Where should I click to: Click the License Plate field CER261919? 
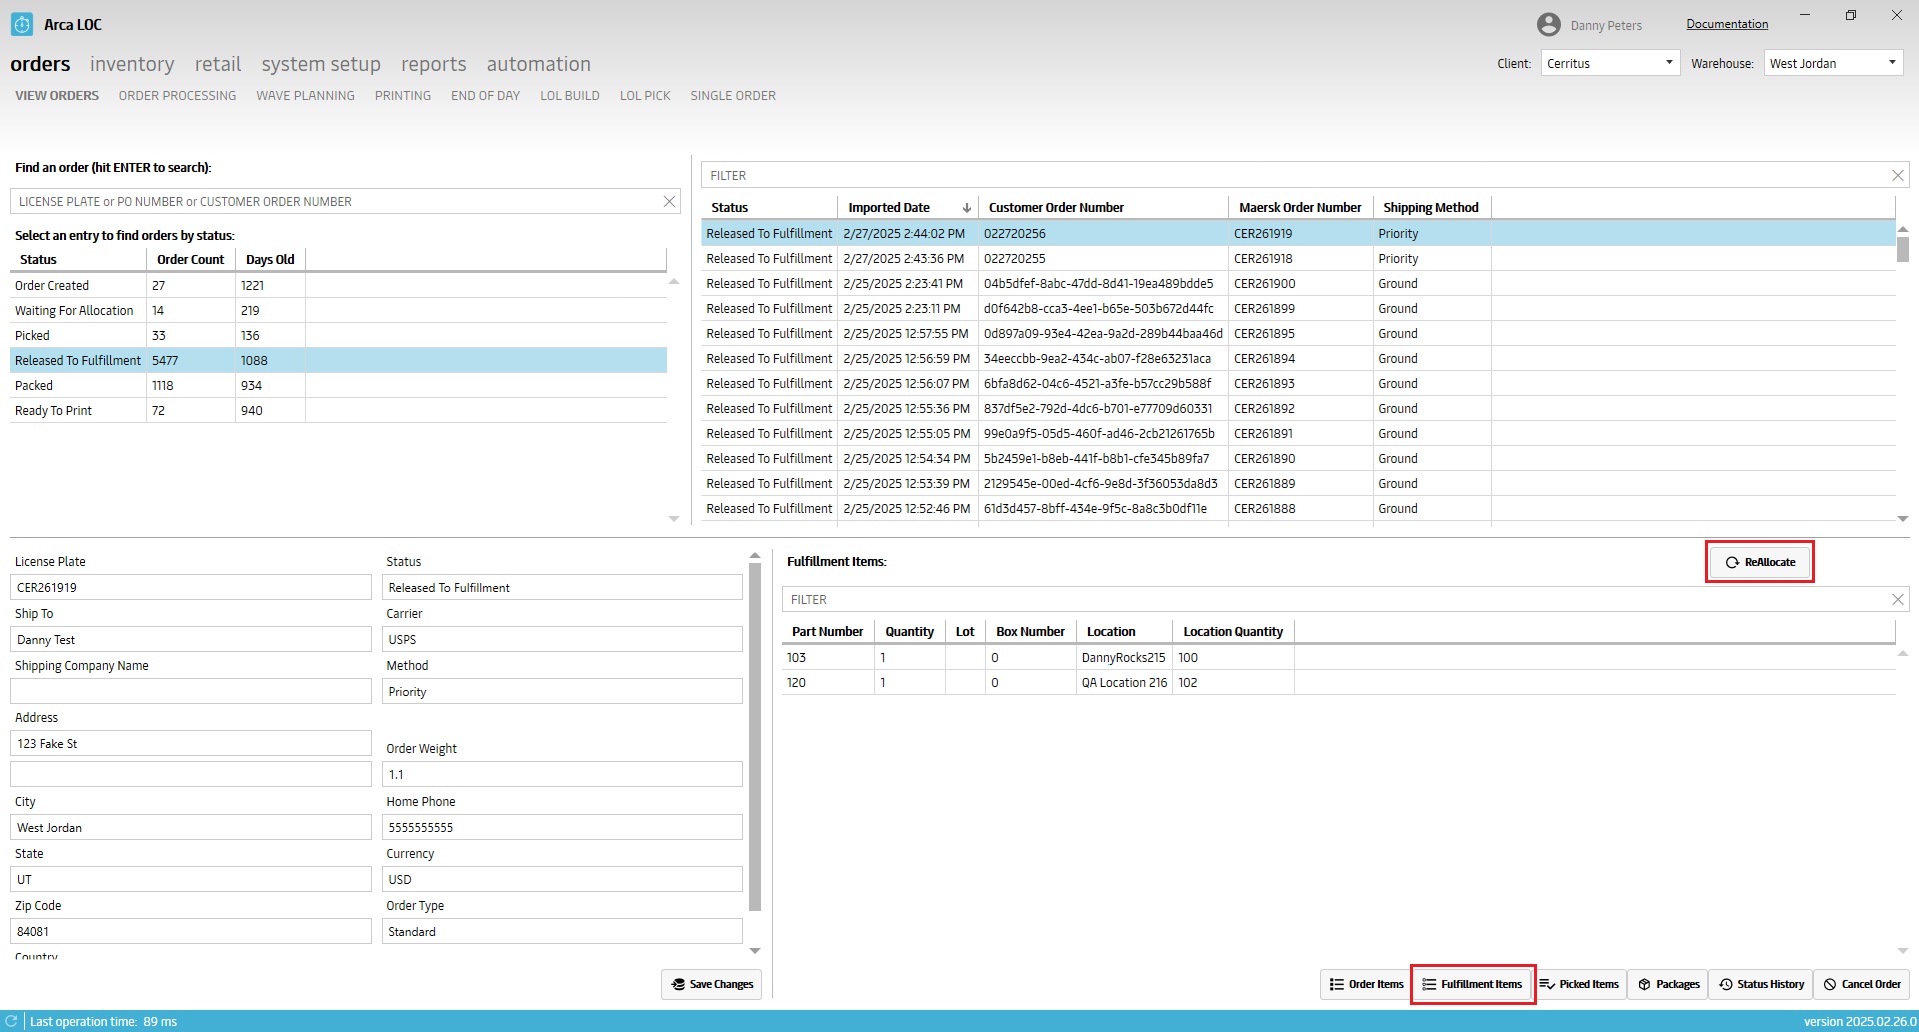(191, 587)
